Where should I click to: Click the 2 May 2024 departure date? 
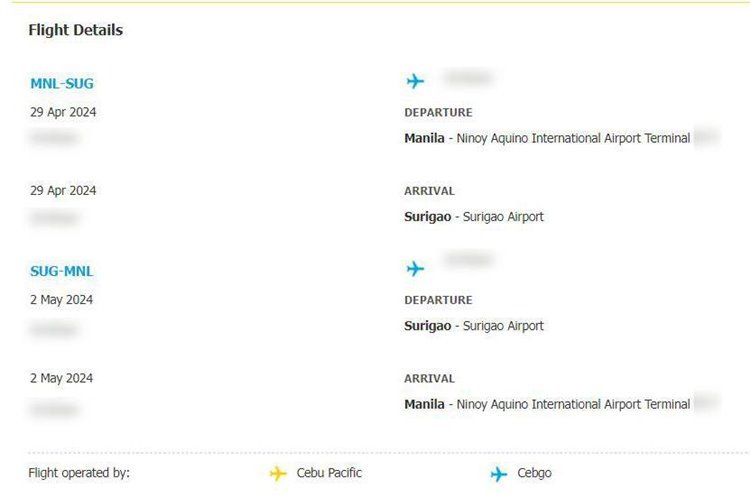click(x=61, y=299)
